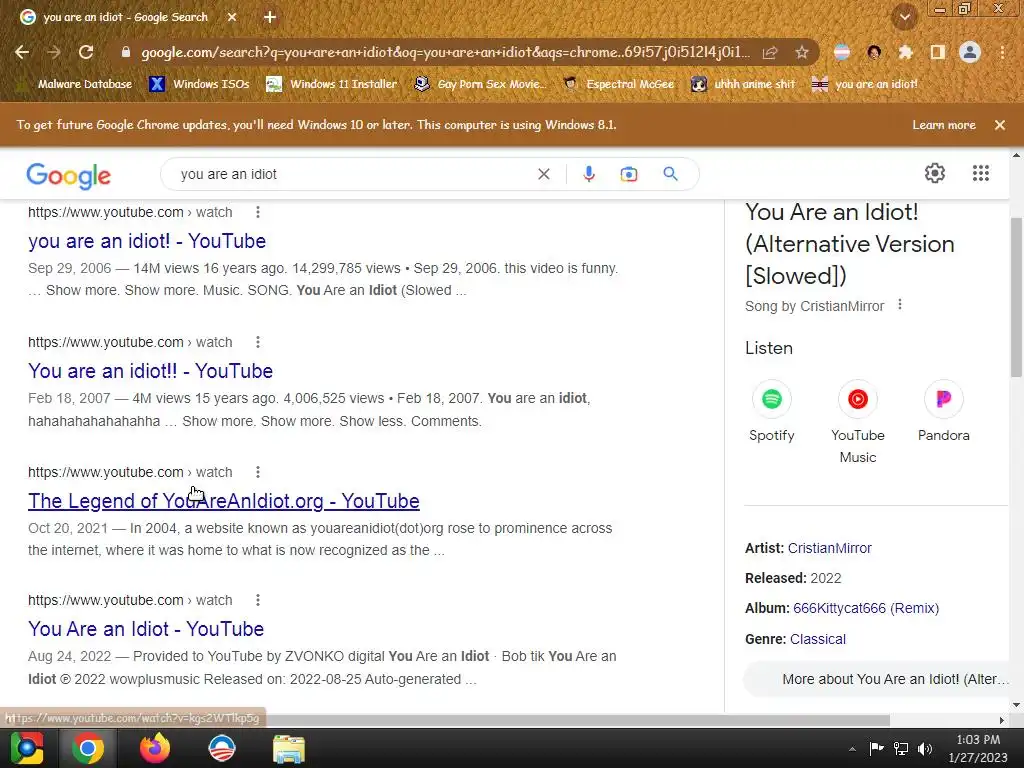The image size is (1024, 768).
Task: Submit search with magnifier icon
Action: click(670, 174)
